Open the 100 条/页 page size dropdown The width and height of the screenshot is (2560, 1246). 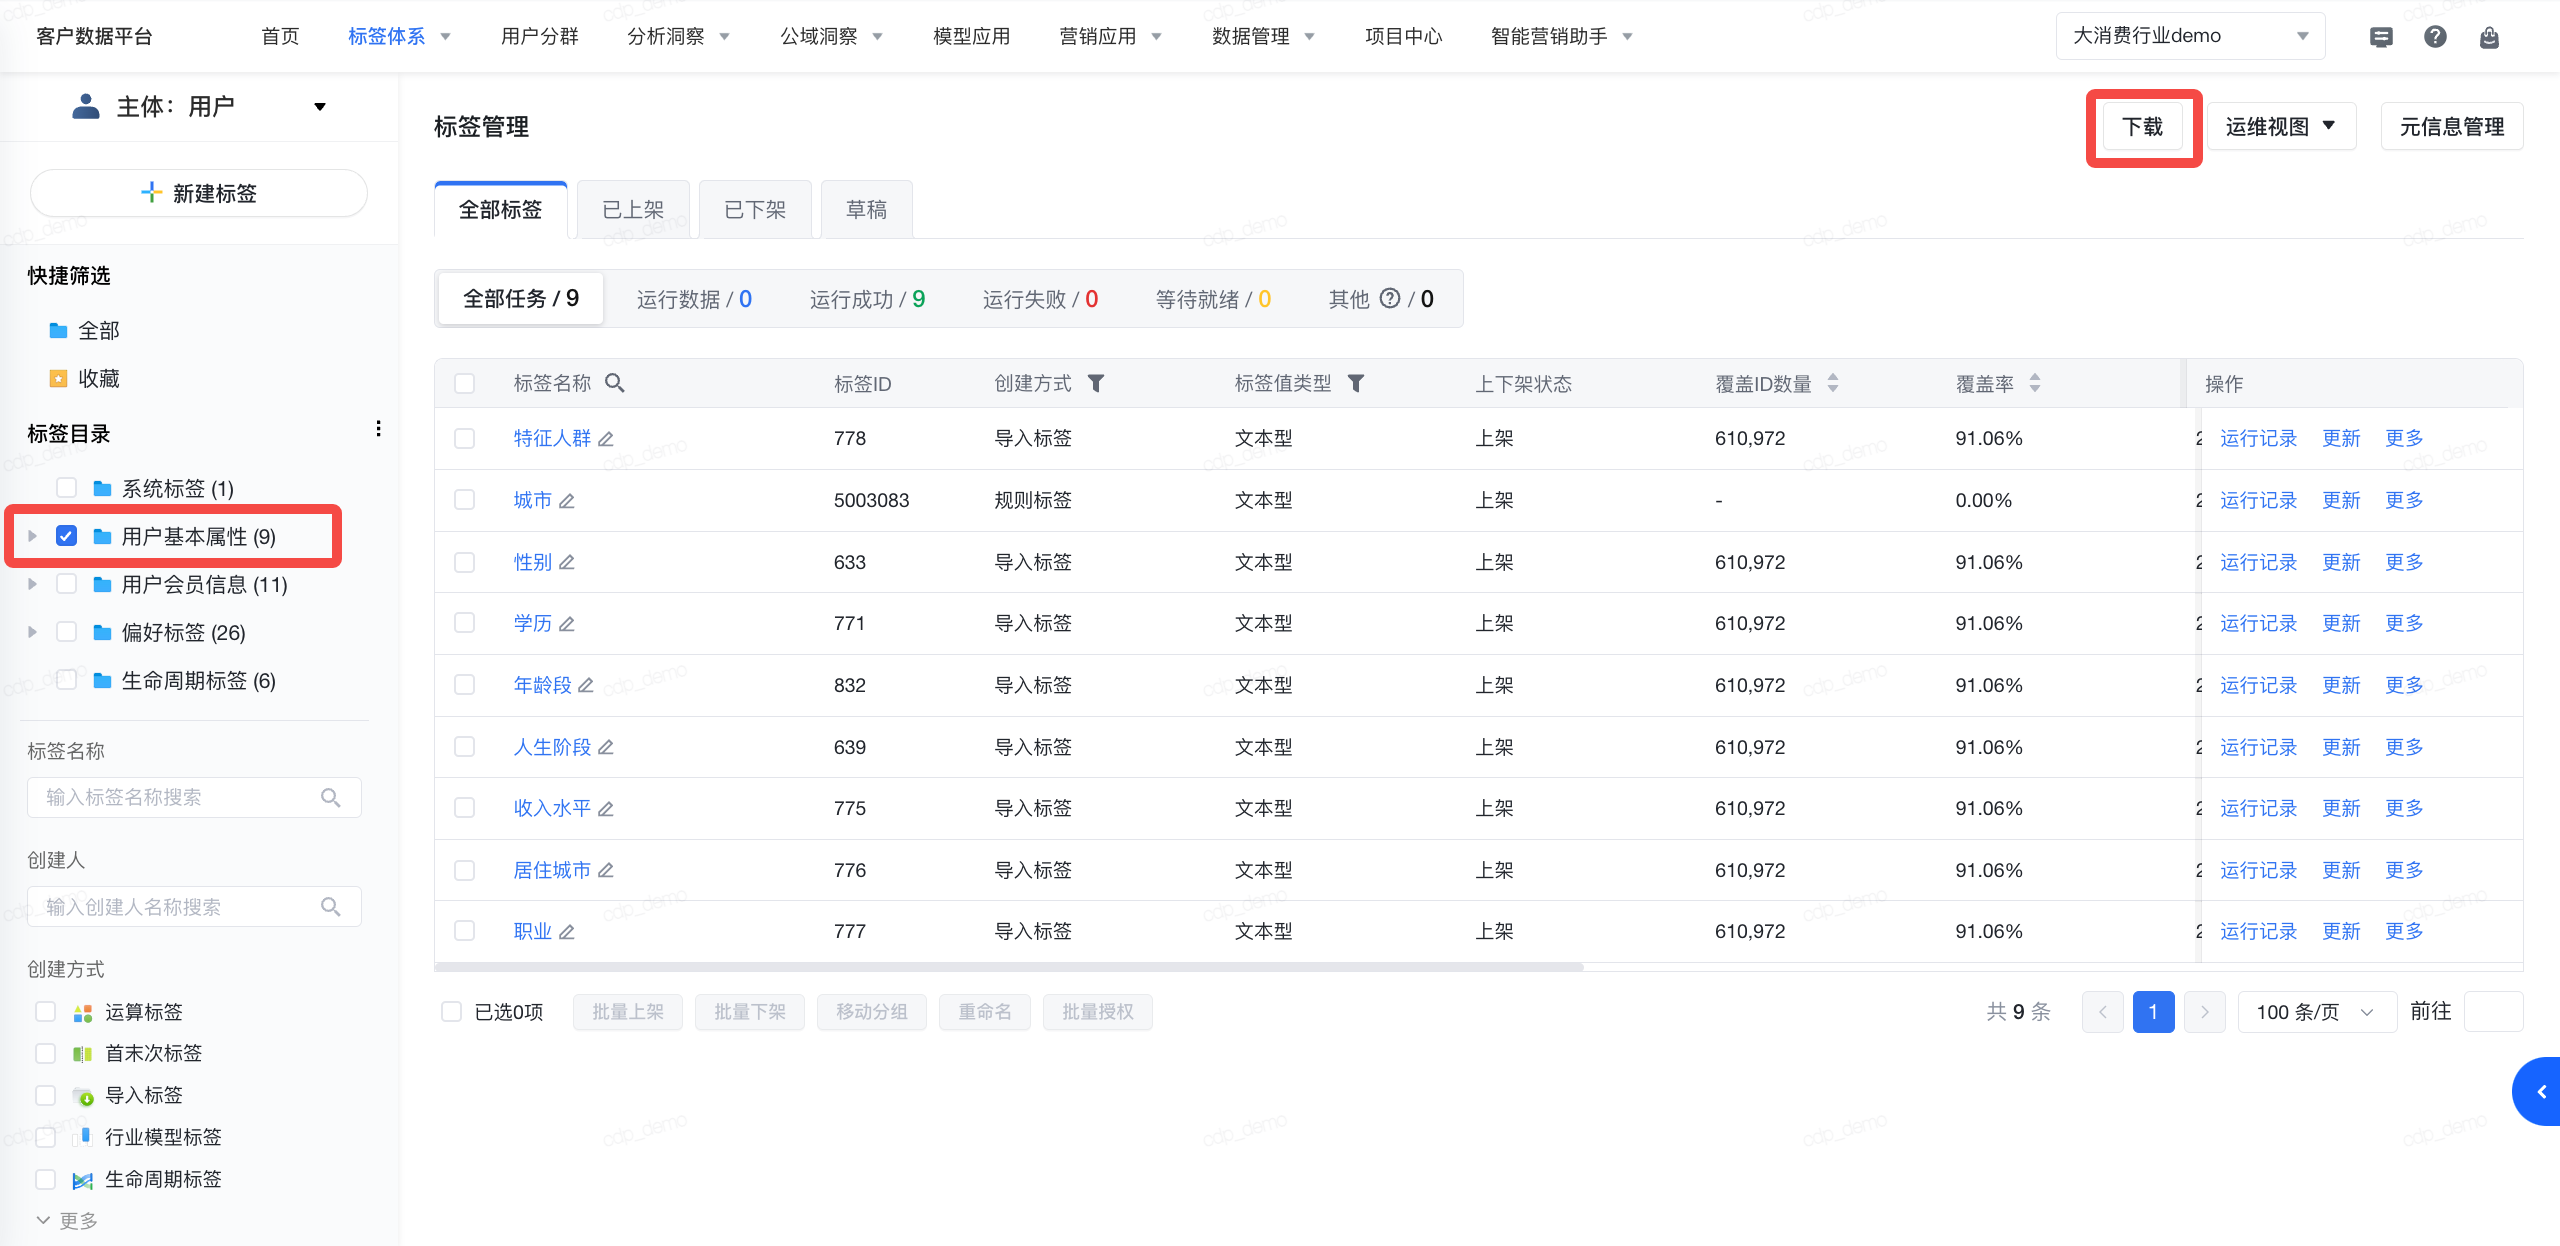(2316, 1012)
